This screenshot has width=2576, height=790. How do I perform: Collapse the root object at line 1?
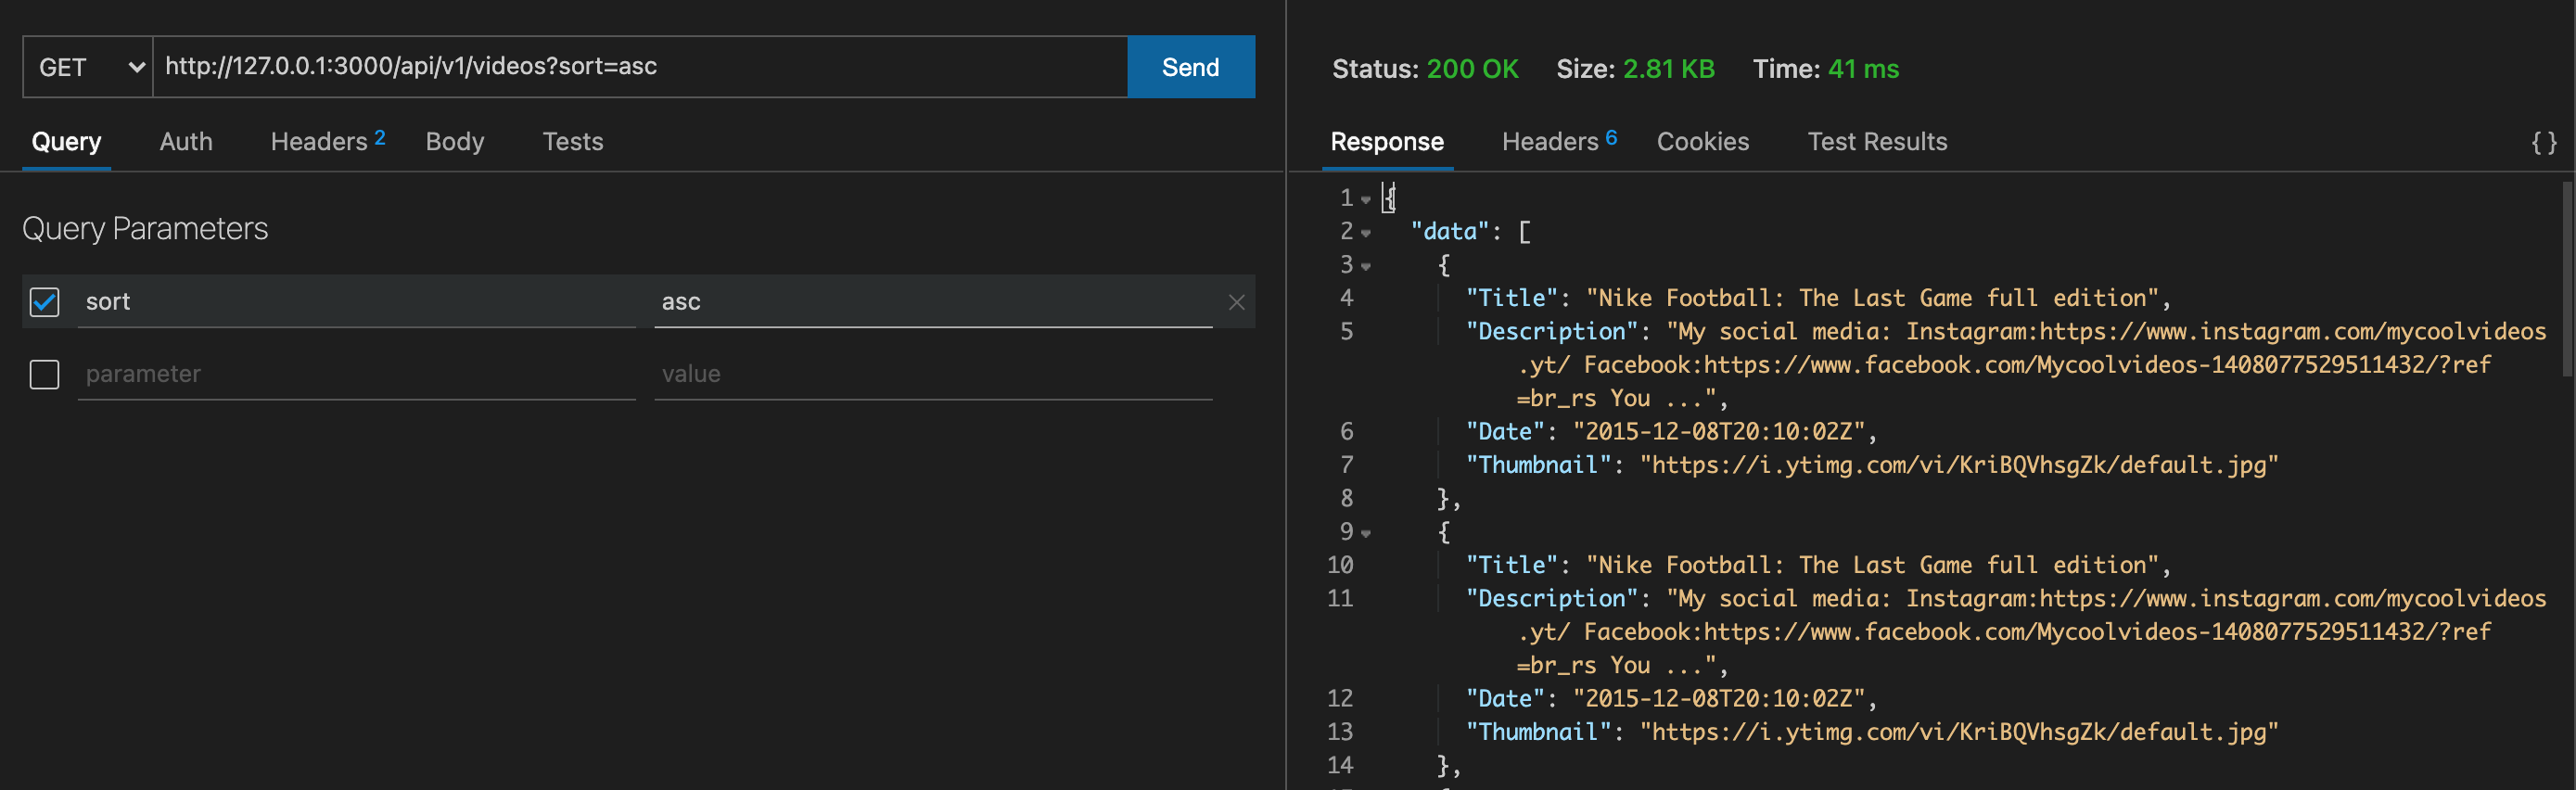click(x=1365, y=200)
